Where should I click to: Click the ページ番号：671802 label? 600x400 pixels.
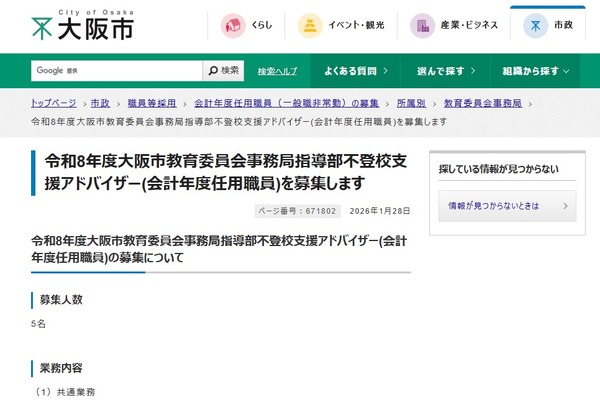click(297, 211)
